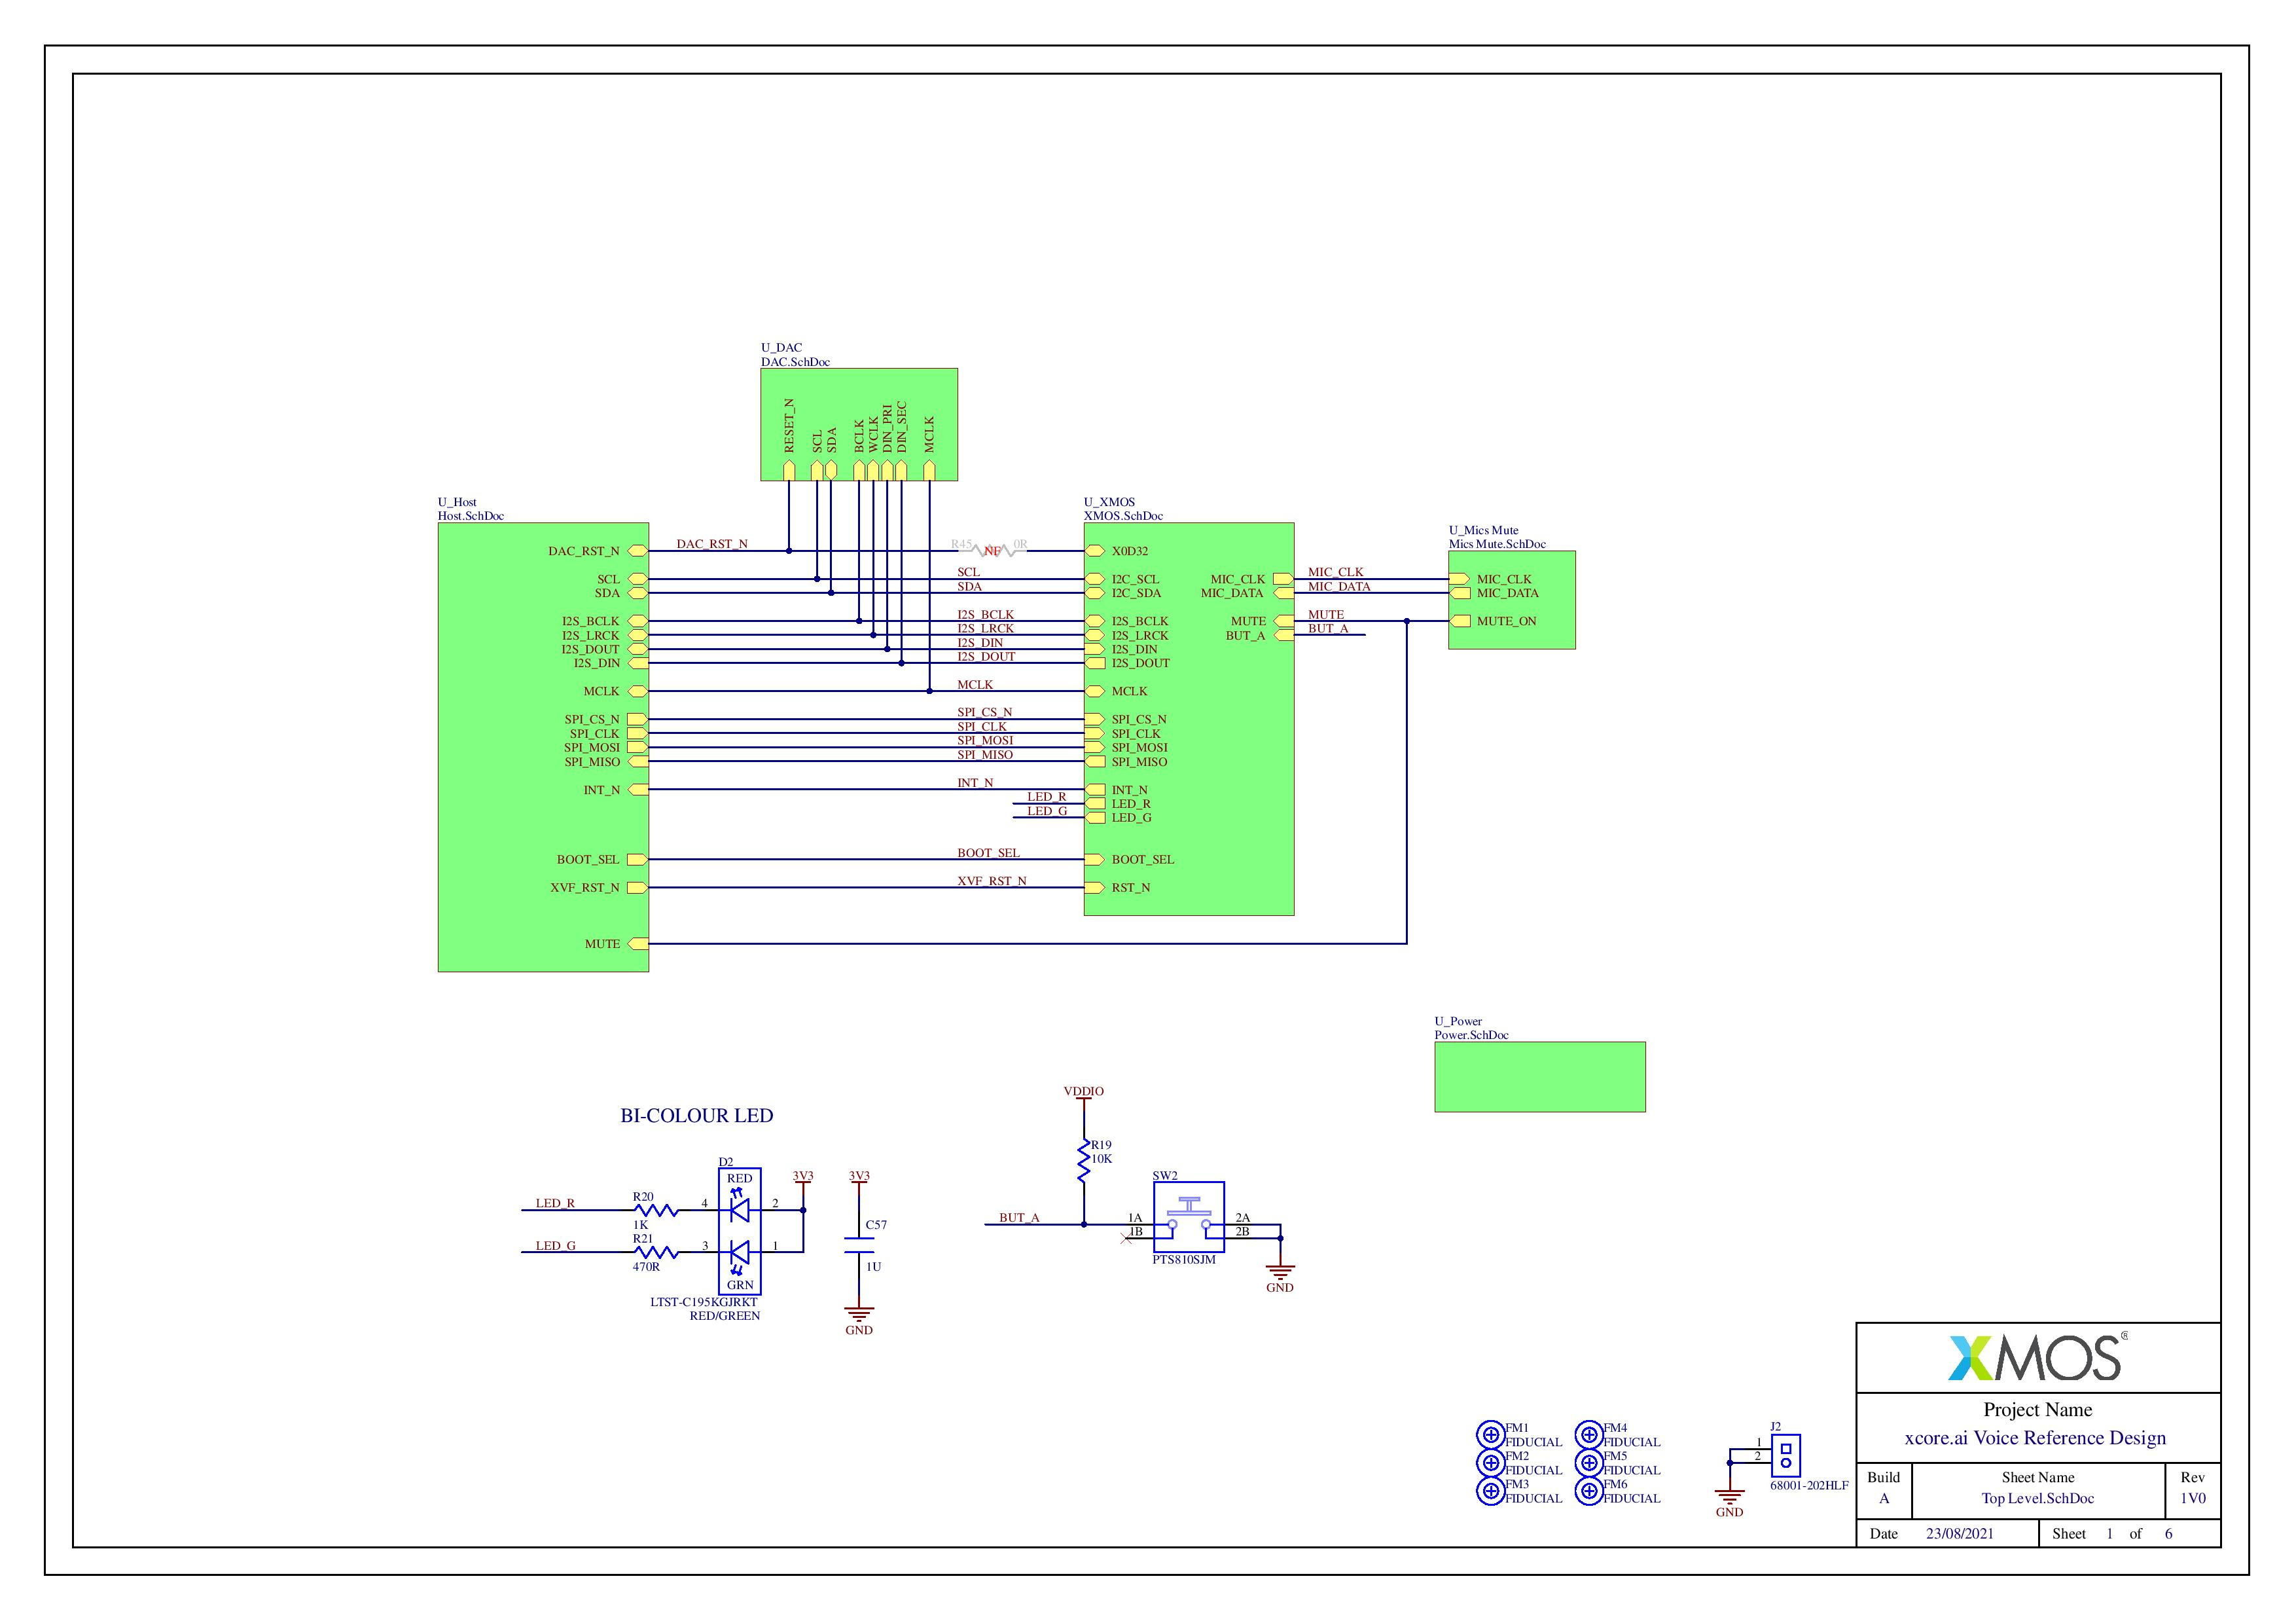Select the J2 two-pin header symbol
Screen dimensions: 2296x1623
[x=1786, y=1455]
